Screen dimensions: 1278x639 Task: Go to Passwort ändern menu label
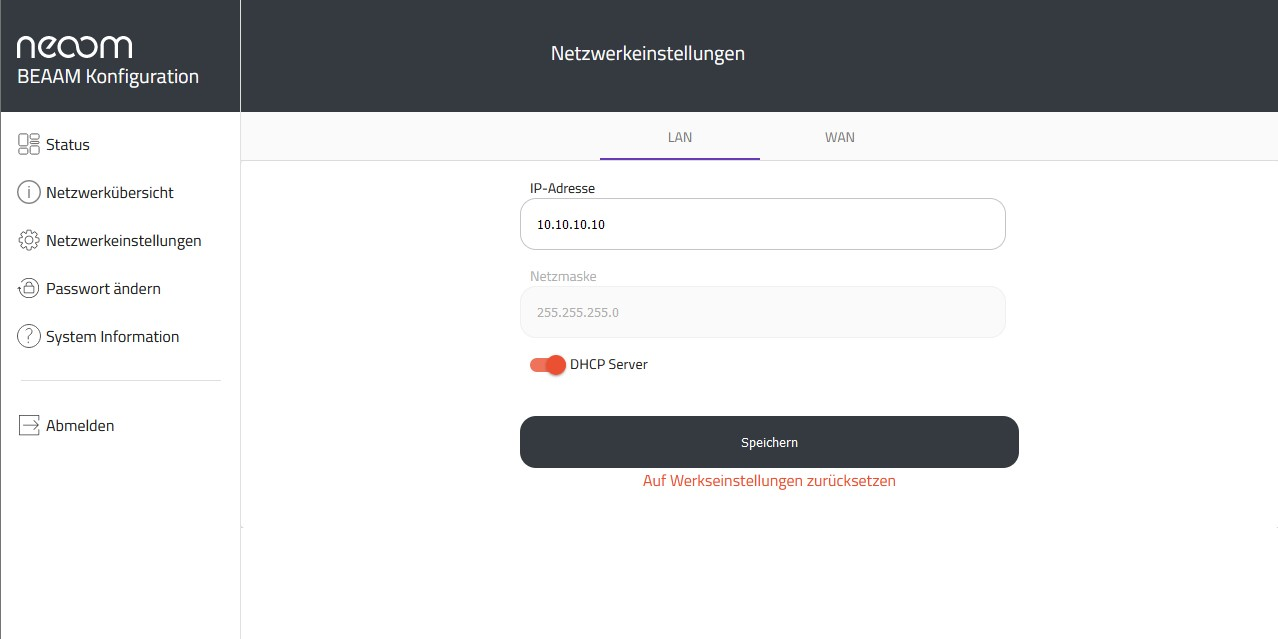[x=103, y=289]
